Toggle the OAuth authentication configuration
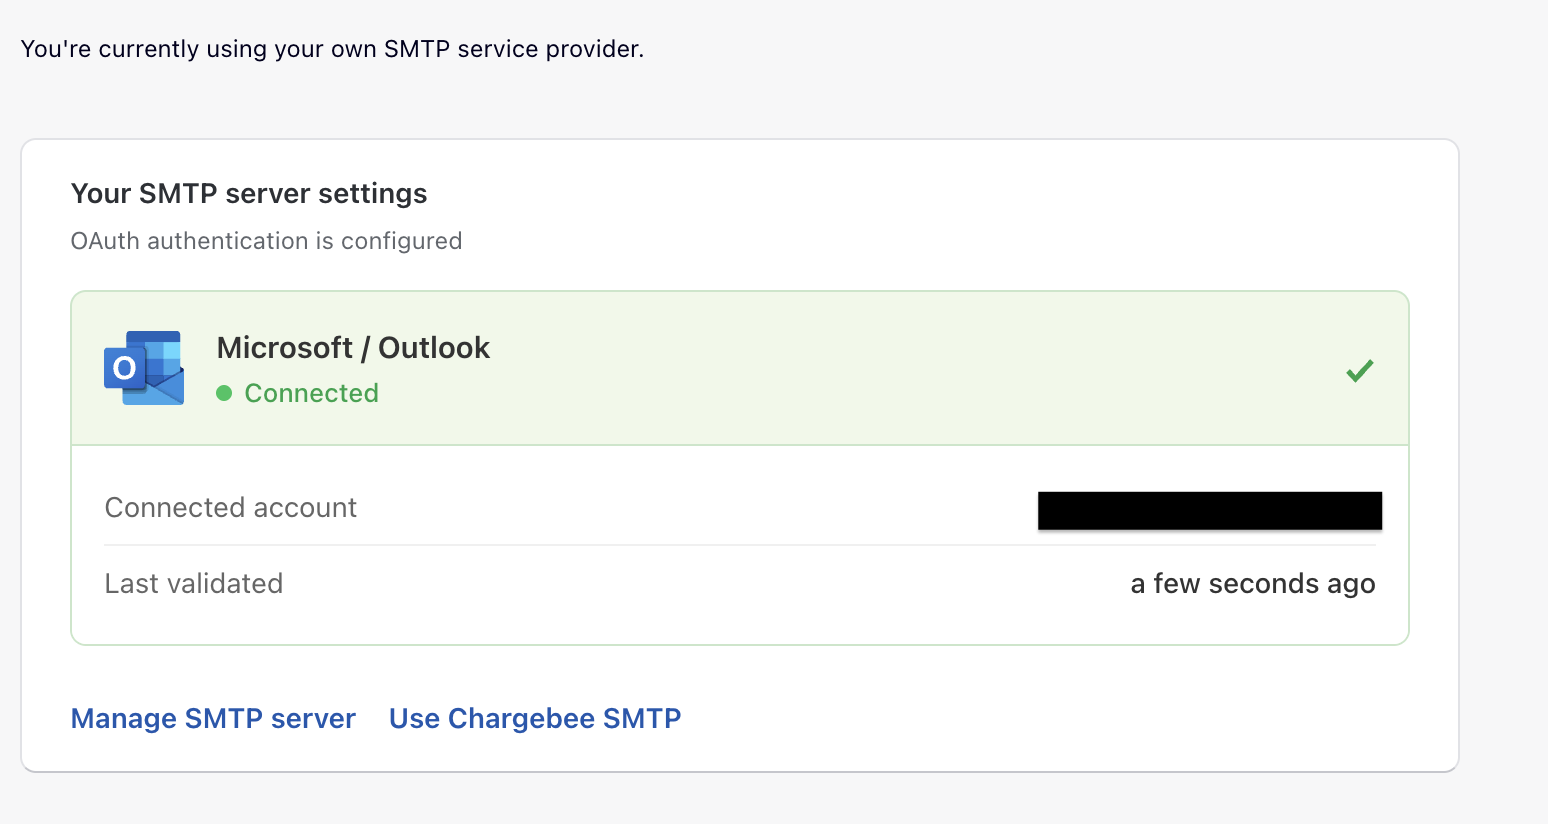Image resolution: width=1548 pixels, height=824 pixels. [266, 240]
